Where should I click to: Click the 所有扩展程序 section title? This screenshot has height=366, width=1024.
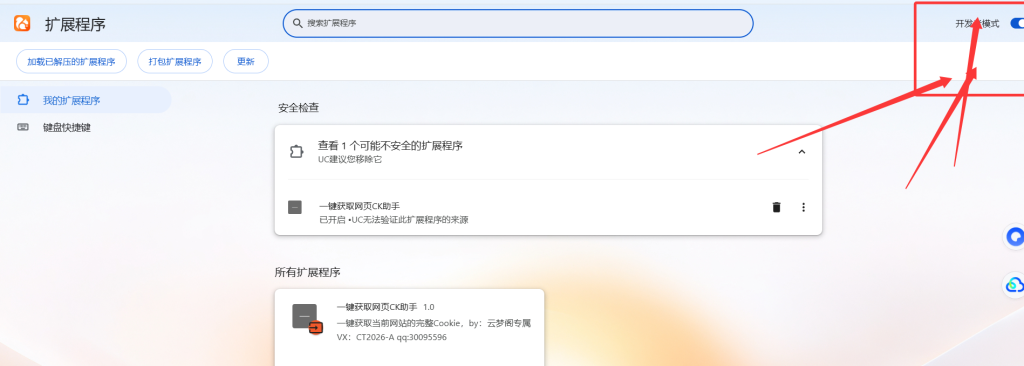click(x=308, y=272)
